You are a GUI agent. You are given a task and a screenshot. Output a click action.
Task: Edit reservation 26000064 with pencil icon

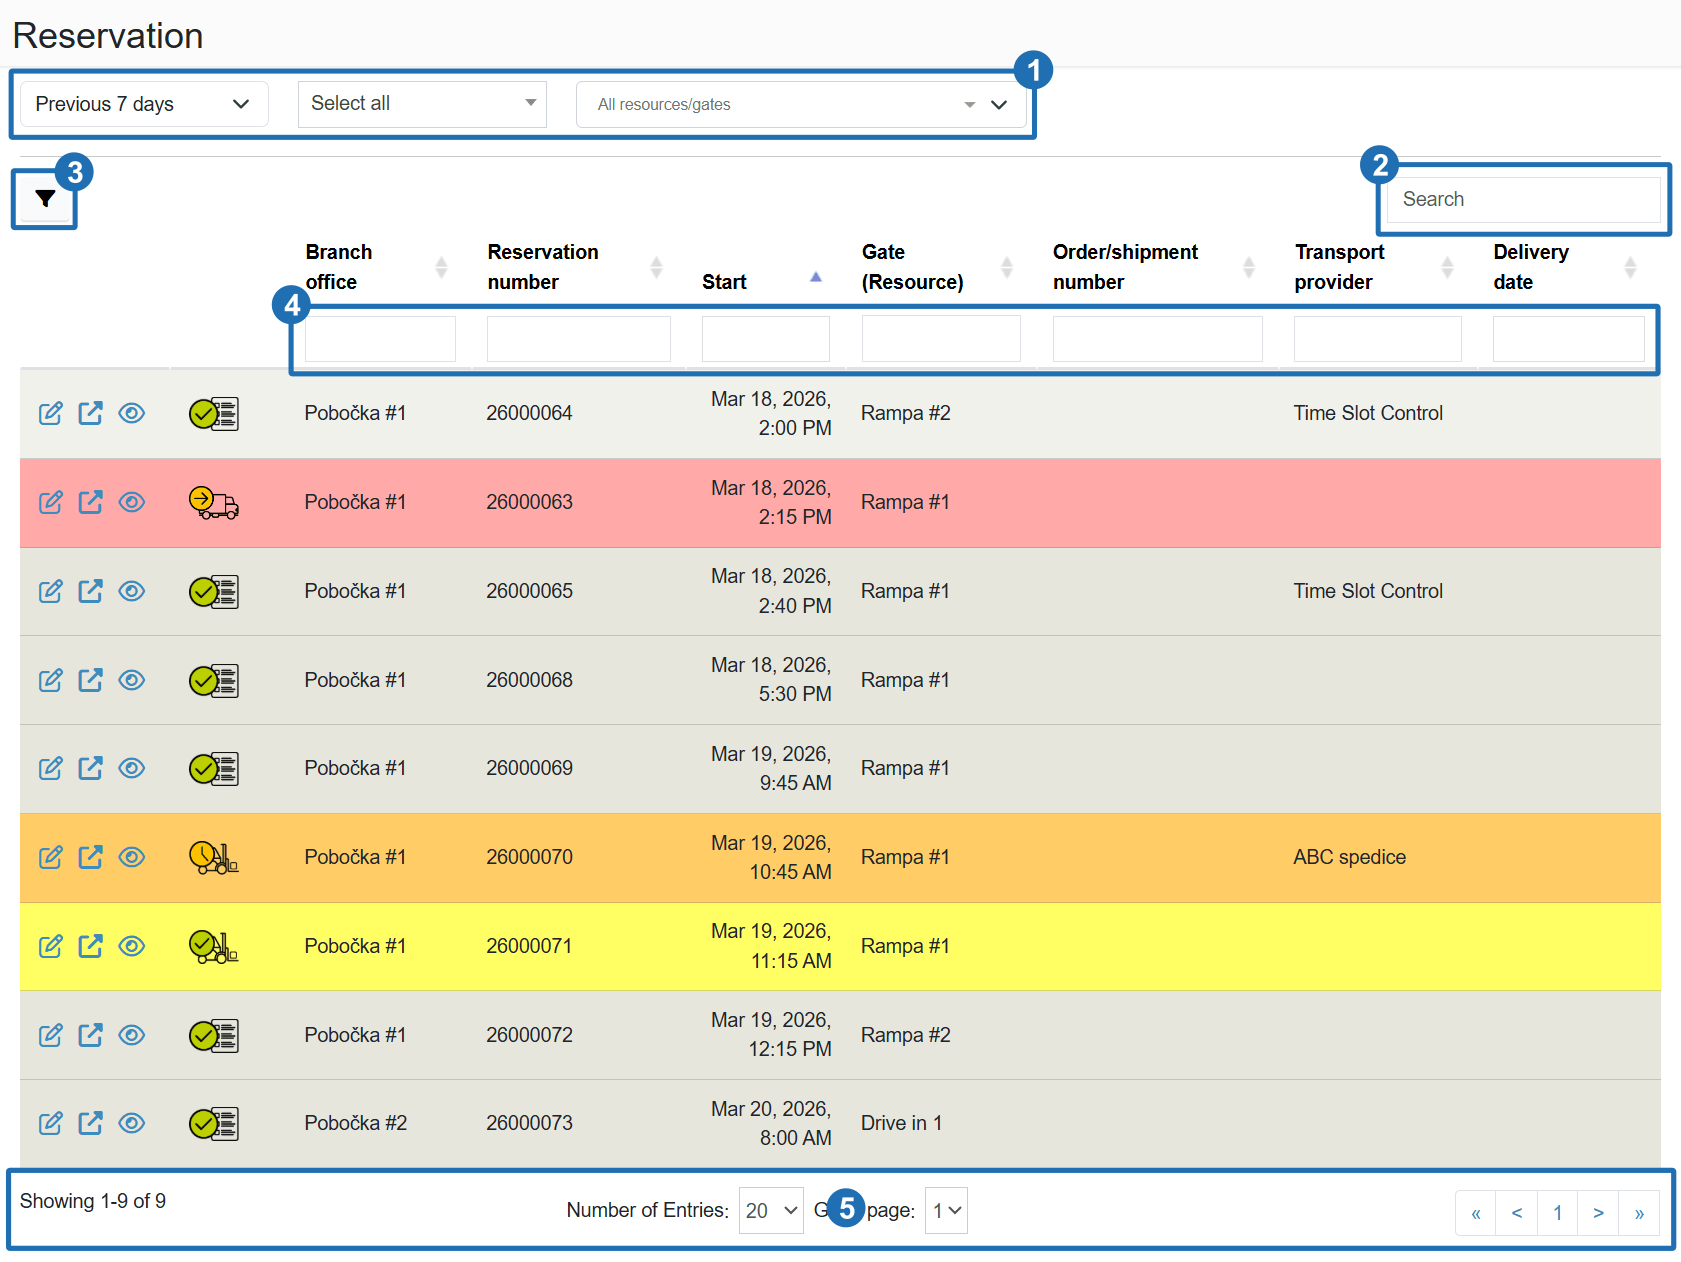coord(50,414)
